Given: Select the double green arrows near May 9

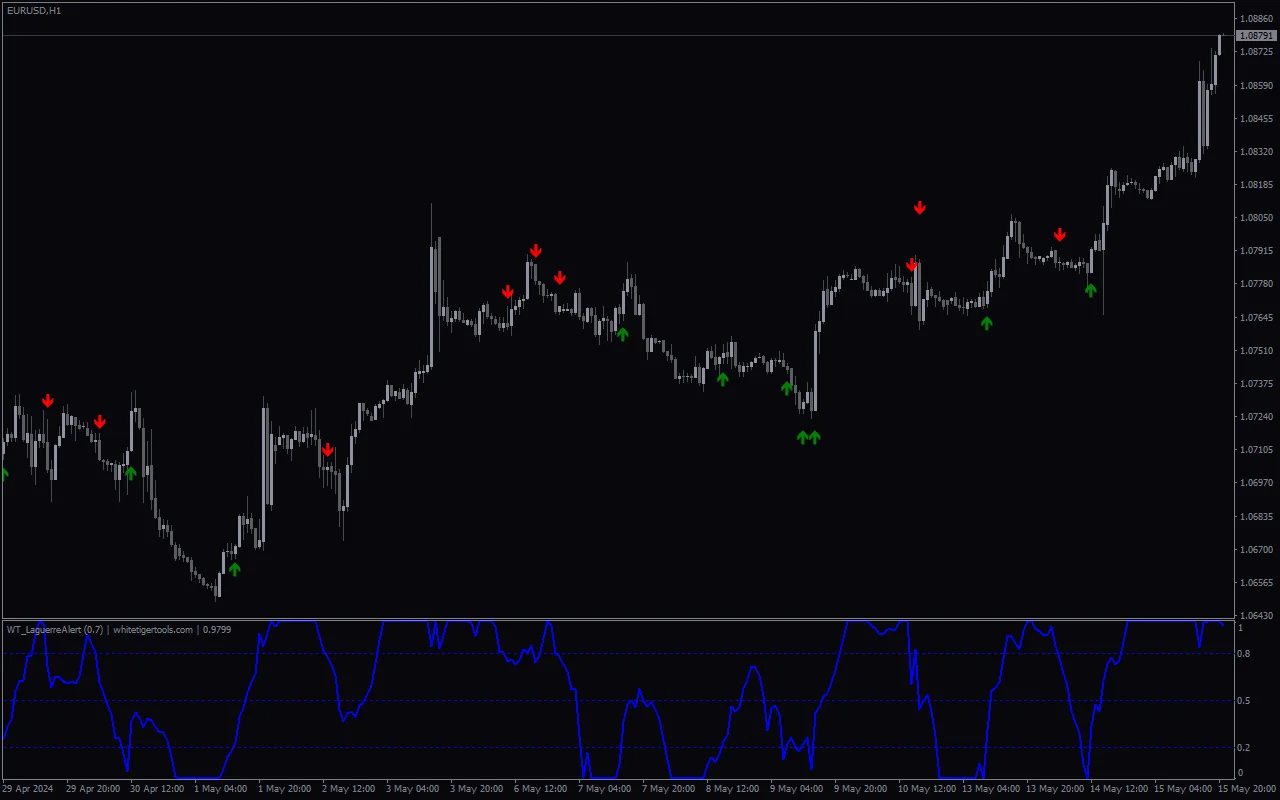Looking at the screenshot, I should (x=808, y=437).
